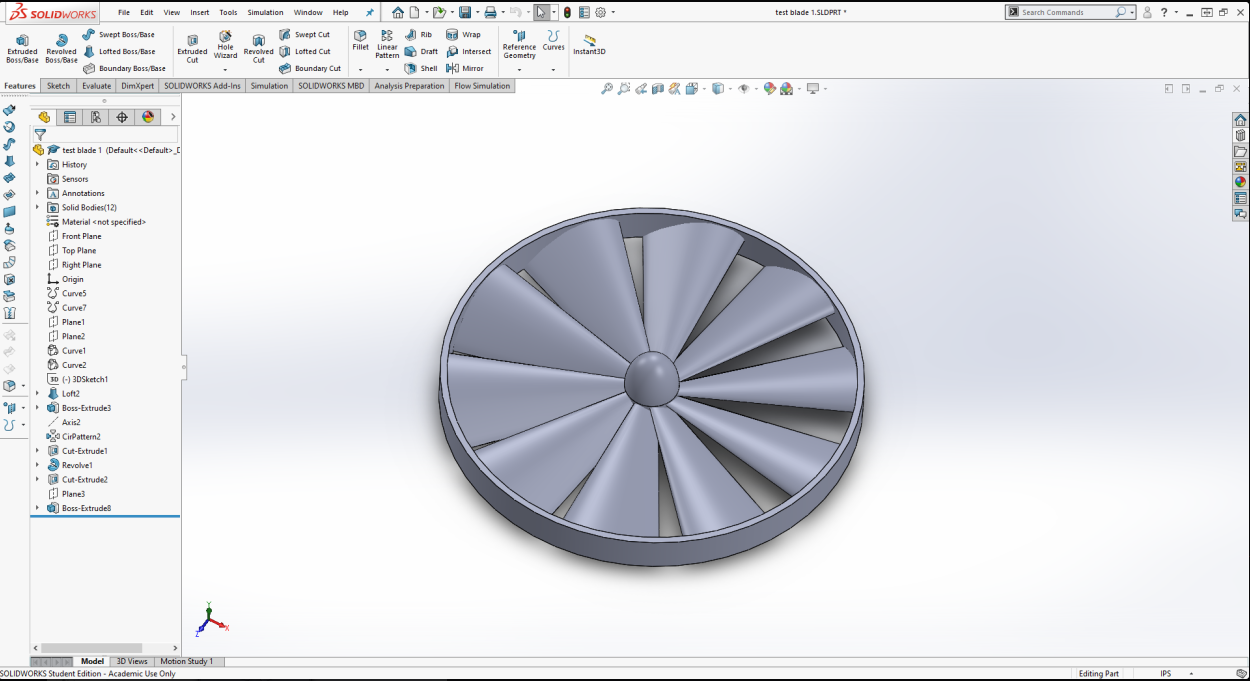Switch to the Evaluate tab
Image resolution: width=1250 pixels, height=681 pixels.
click(96, 86)
